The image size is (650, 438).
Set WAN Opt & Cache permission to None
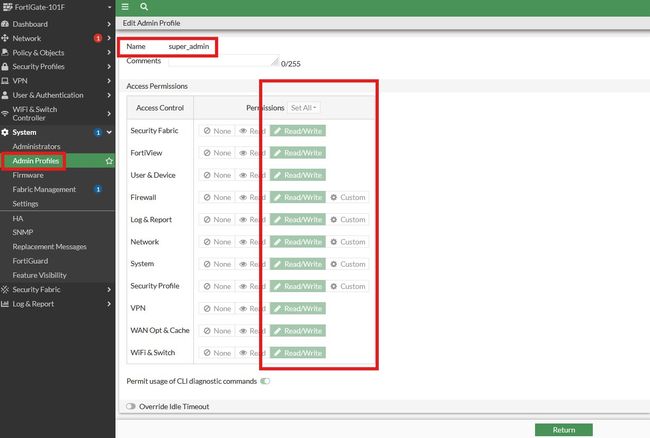coord(217,331)
